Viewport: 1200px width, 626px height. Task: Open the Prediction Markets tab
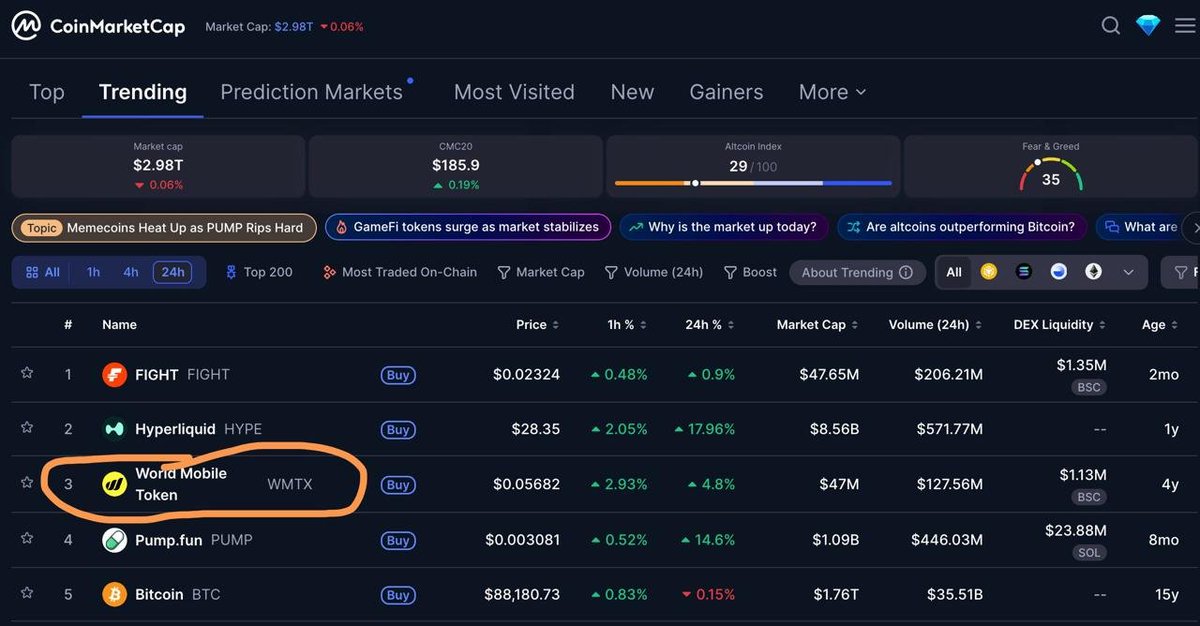[311, 92]
